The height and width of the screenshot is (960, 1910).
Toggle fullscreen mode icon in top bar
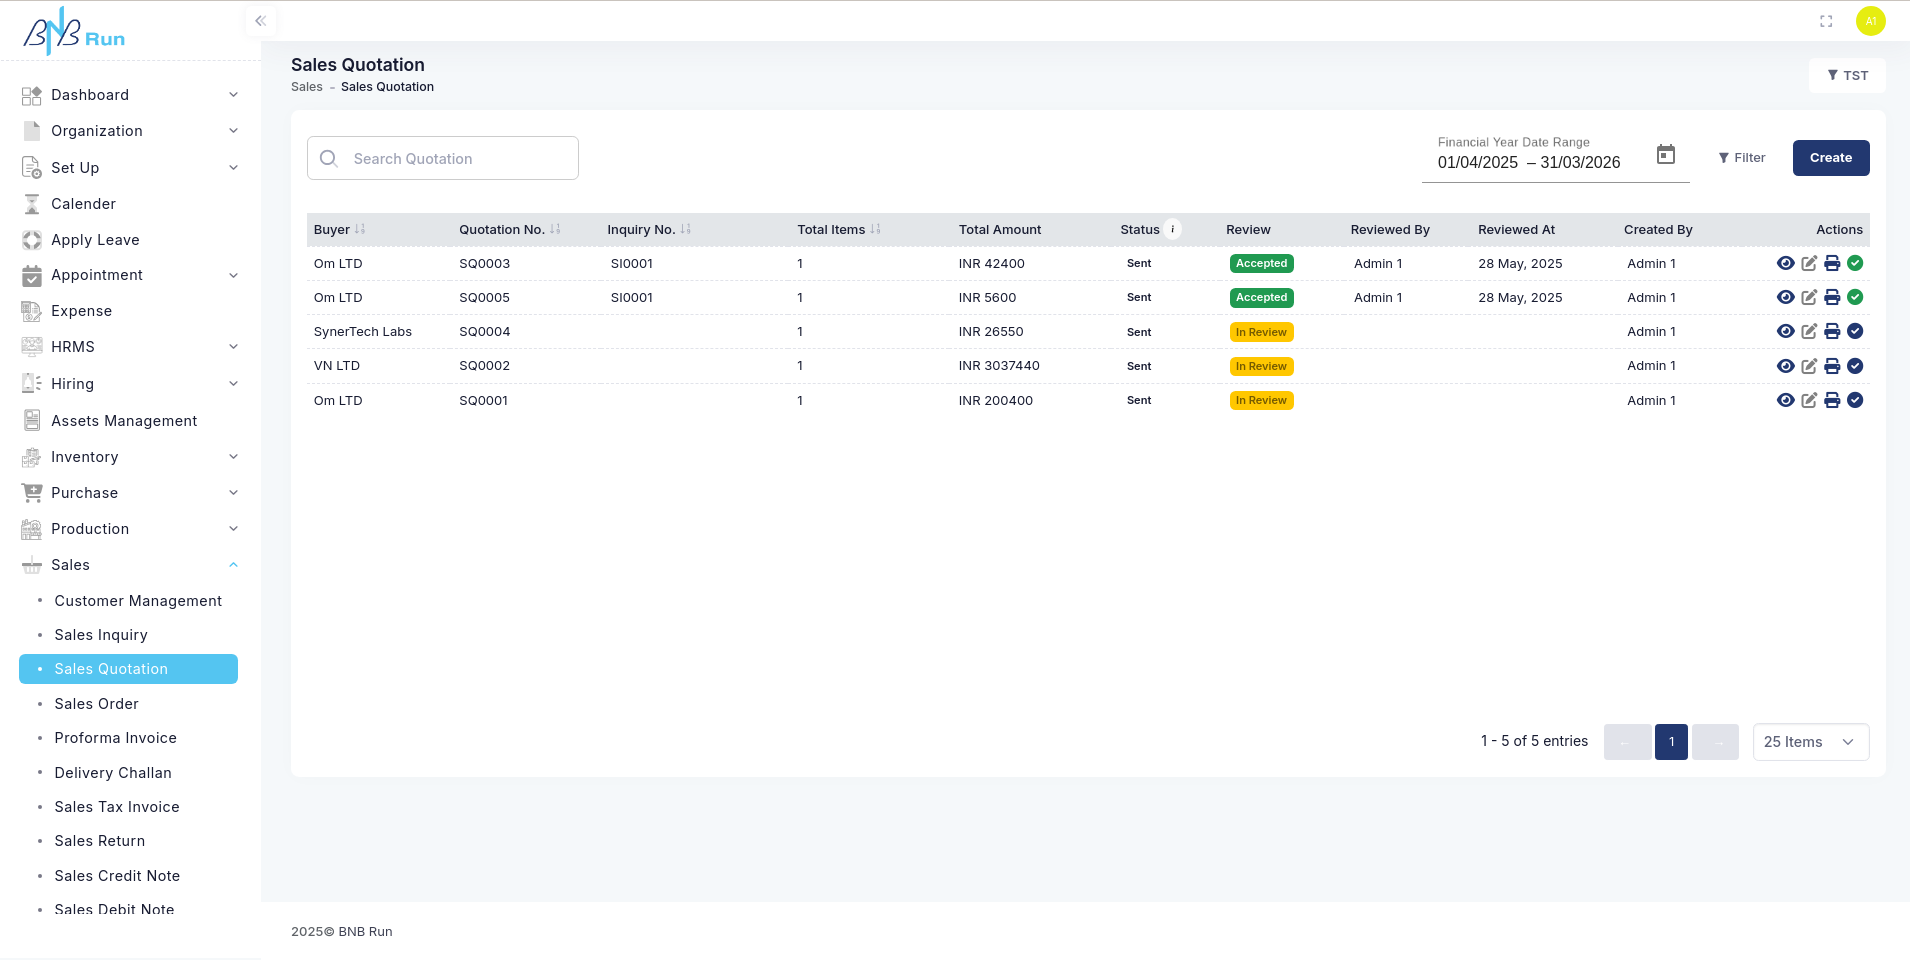1826,21
